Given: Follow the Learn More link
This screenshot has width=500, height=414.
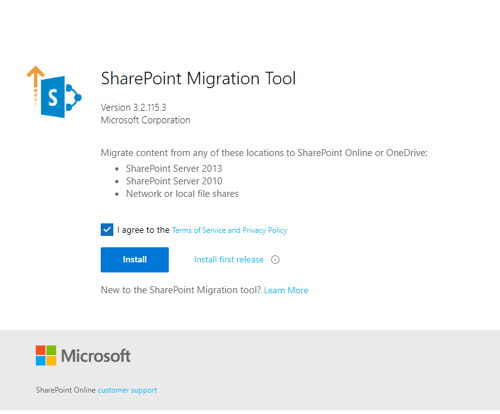Looking at the screenshot, I should pyautogui.click(x=286, y=290).
